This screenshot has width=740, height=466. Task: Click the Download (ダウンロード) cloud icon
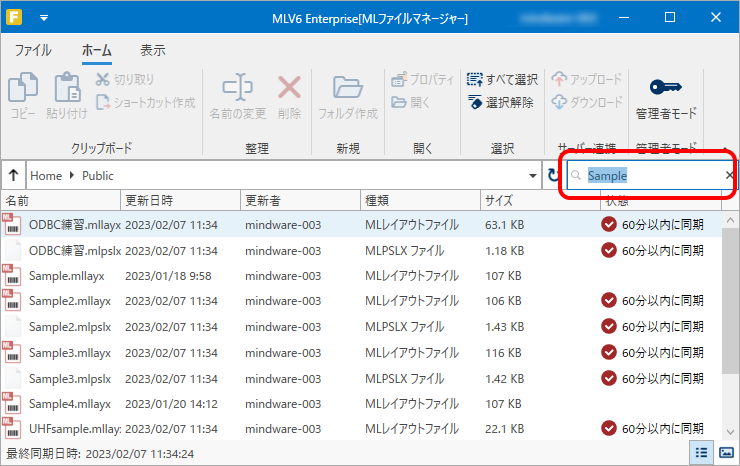pyautogui.click(x=559, y=102)
